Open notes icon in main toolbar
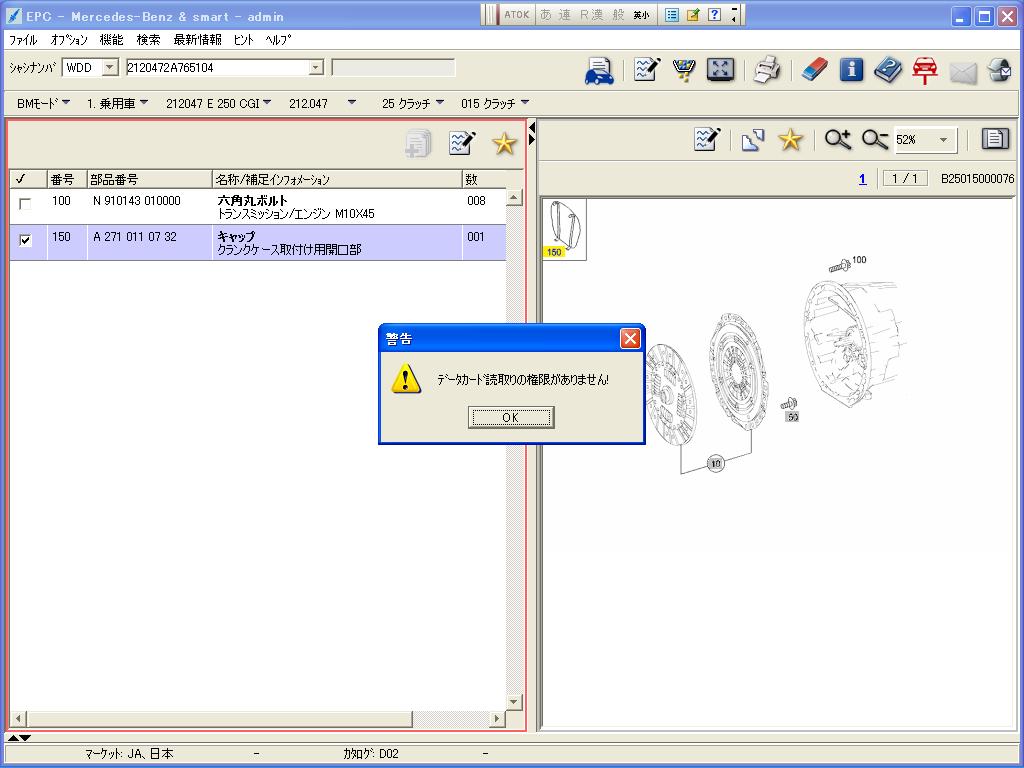This screenshot has height=768, width=1024. [646, 69]
